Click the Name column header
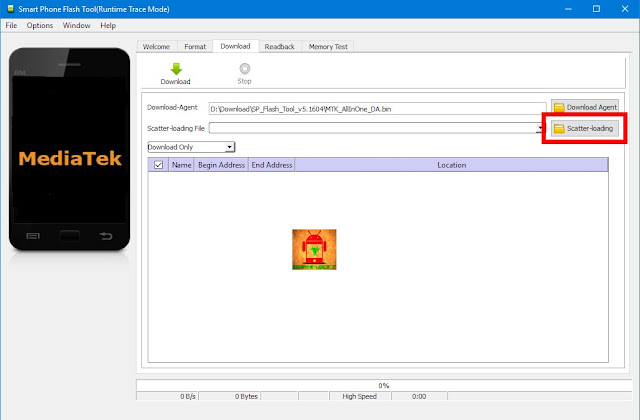640x420 pixels. click(x=181, y=165)
